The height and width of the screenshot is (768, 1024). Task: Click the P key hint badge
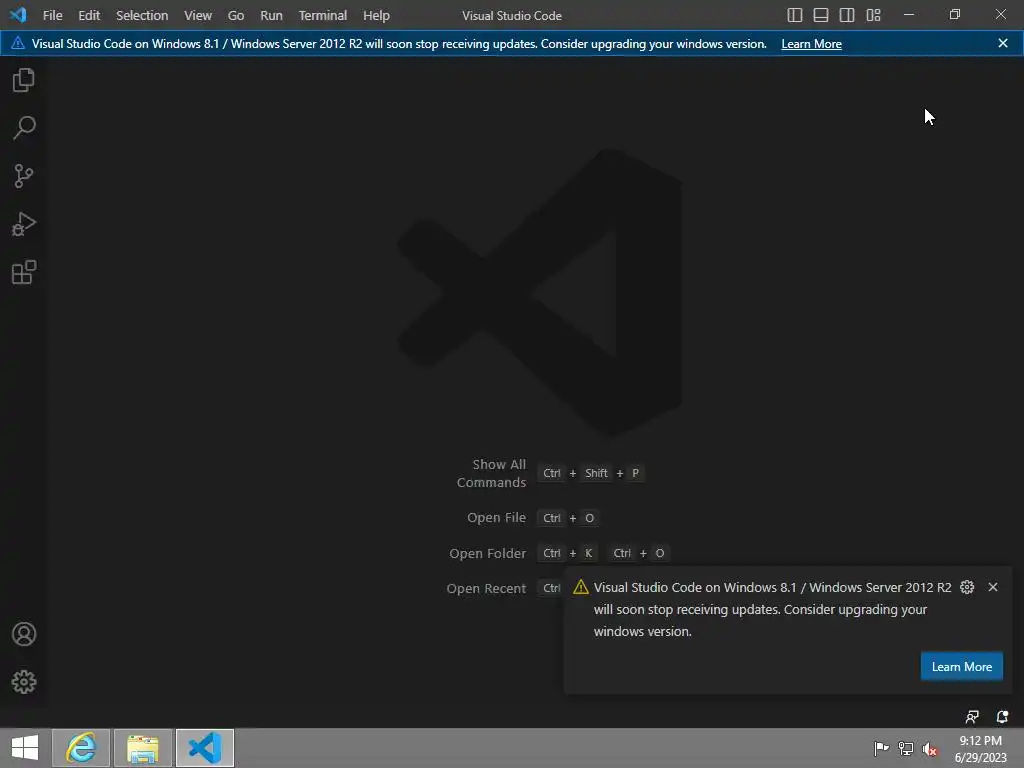pyautogui.click(x=635, y=473)
